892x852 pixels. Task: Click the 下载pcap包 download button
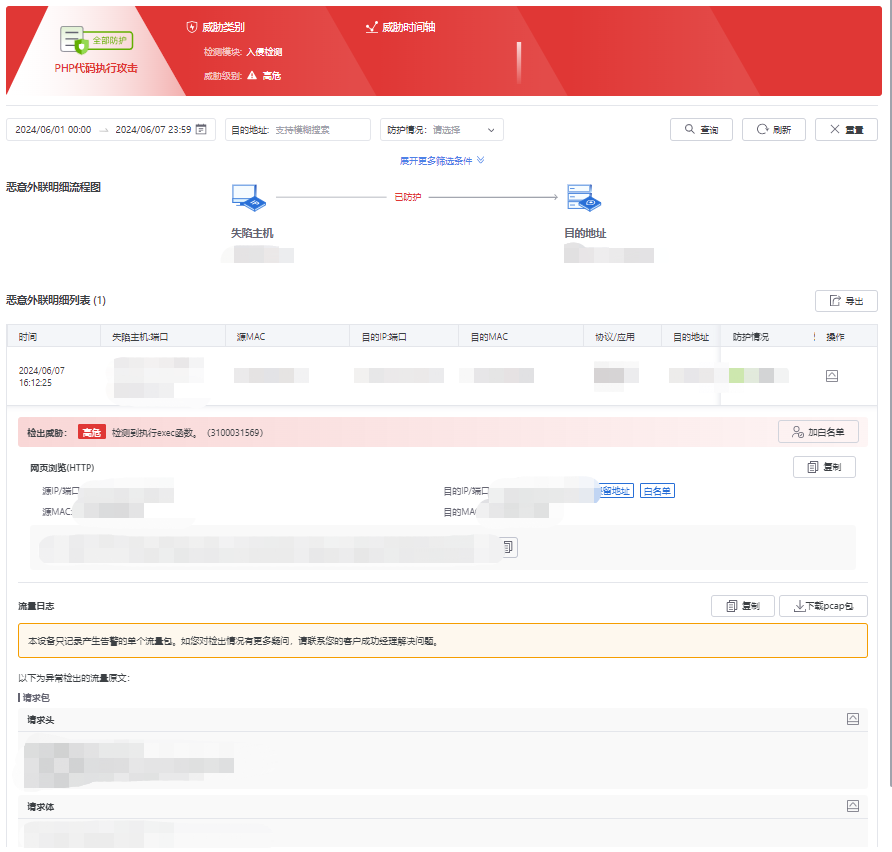[823, 606]
